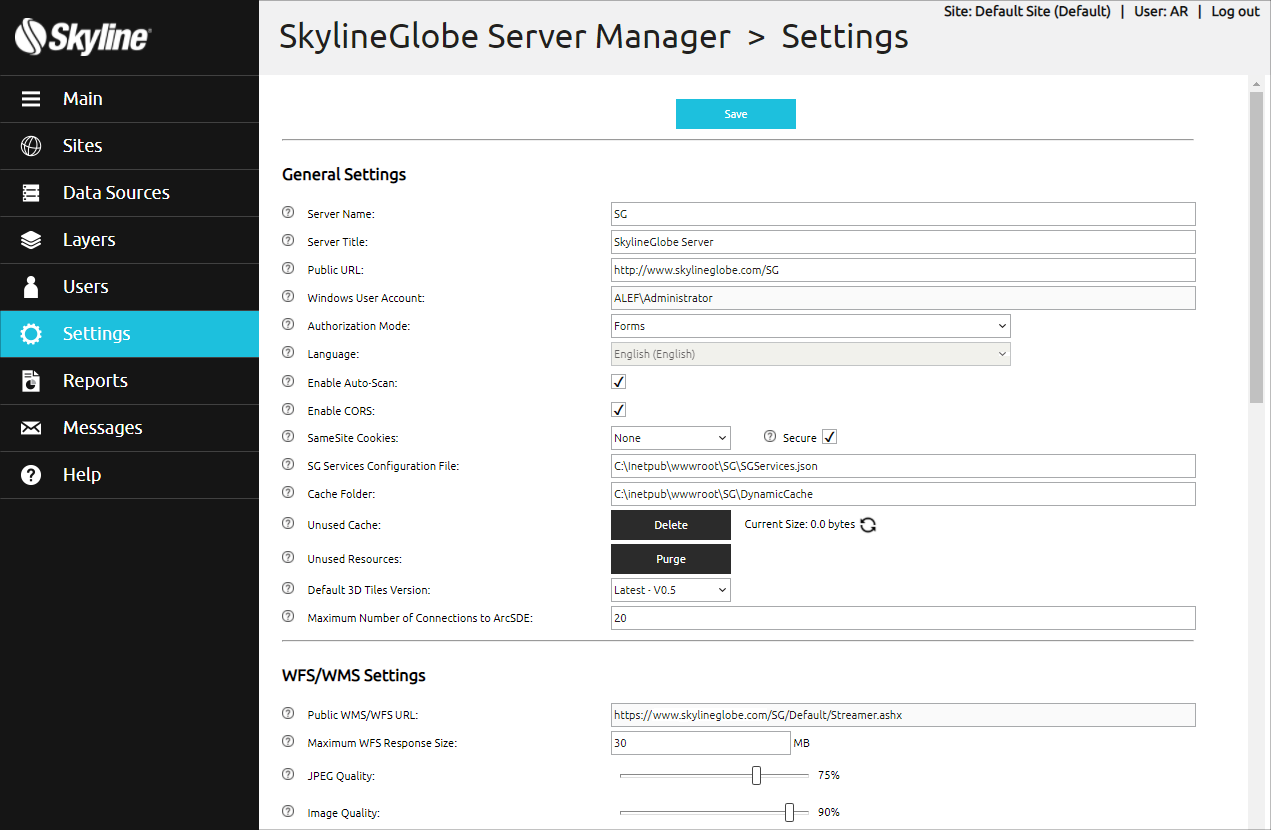Refresh the unused cache current size

click(868, 525)
